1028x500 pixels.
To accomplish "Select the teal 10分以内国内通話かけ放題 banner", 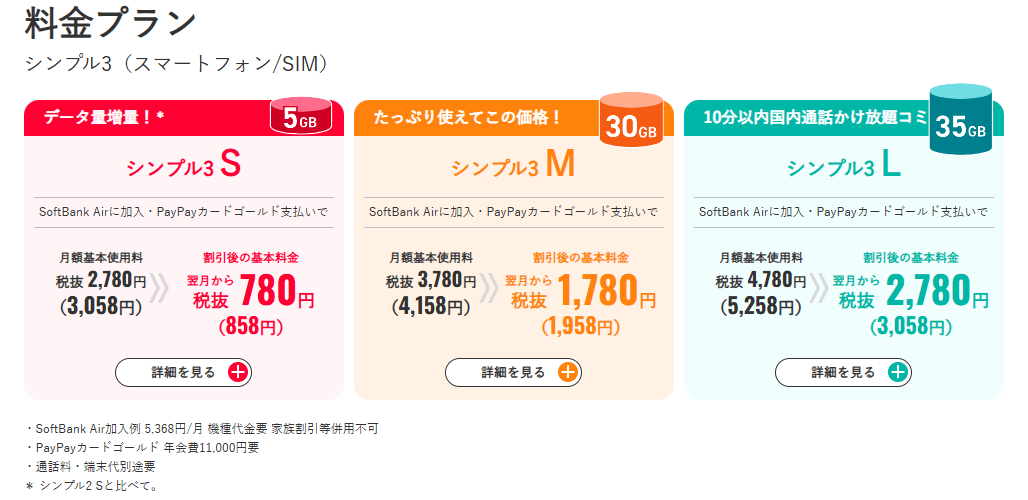I will click(x=800, y=117).
